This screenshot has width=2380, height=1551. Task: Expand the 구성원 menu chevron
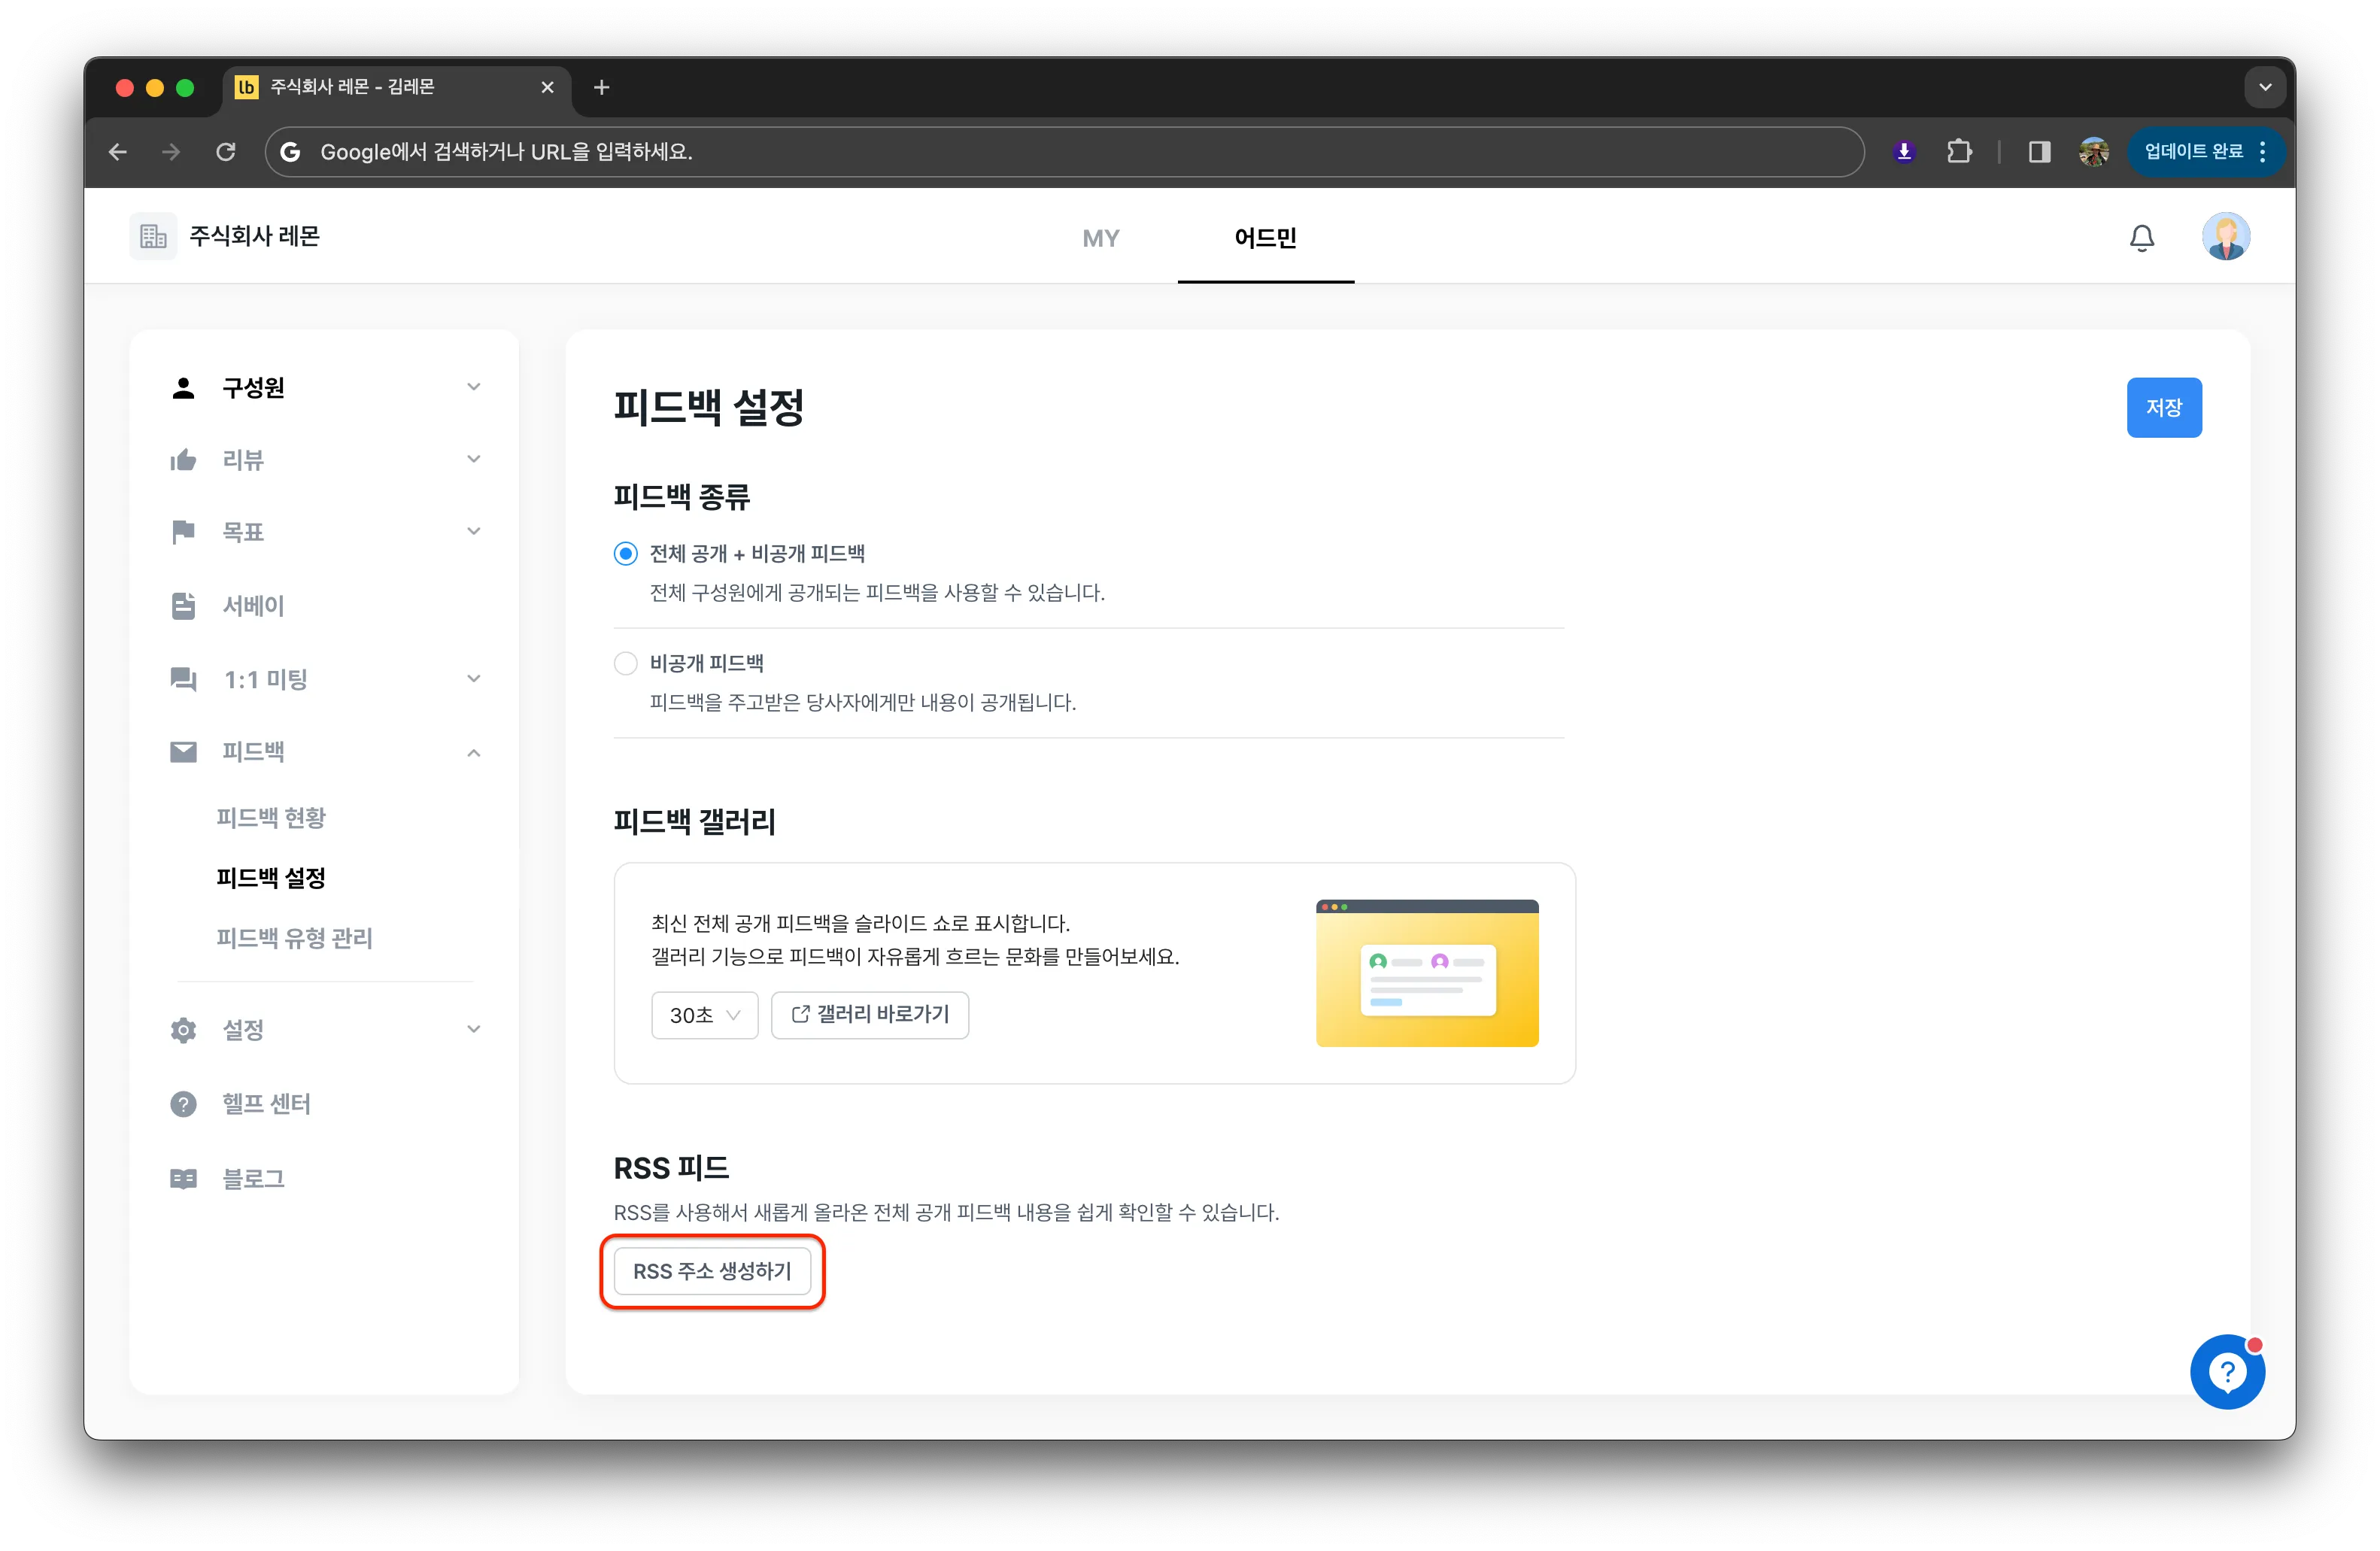tap(474, 387)
